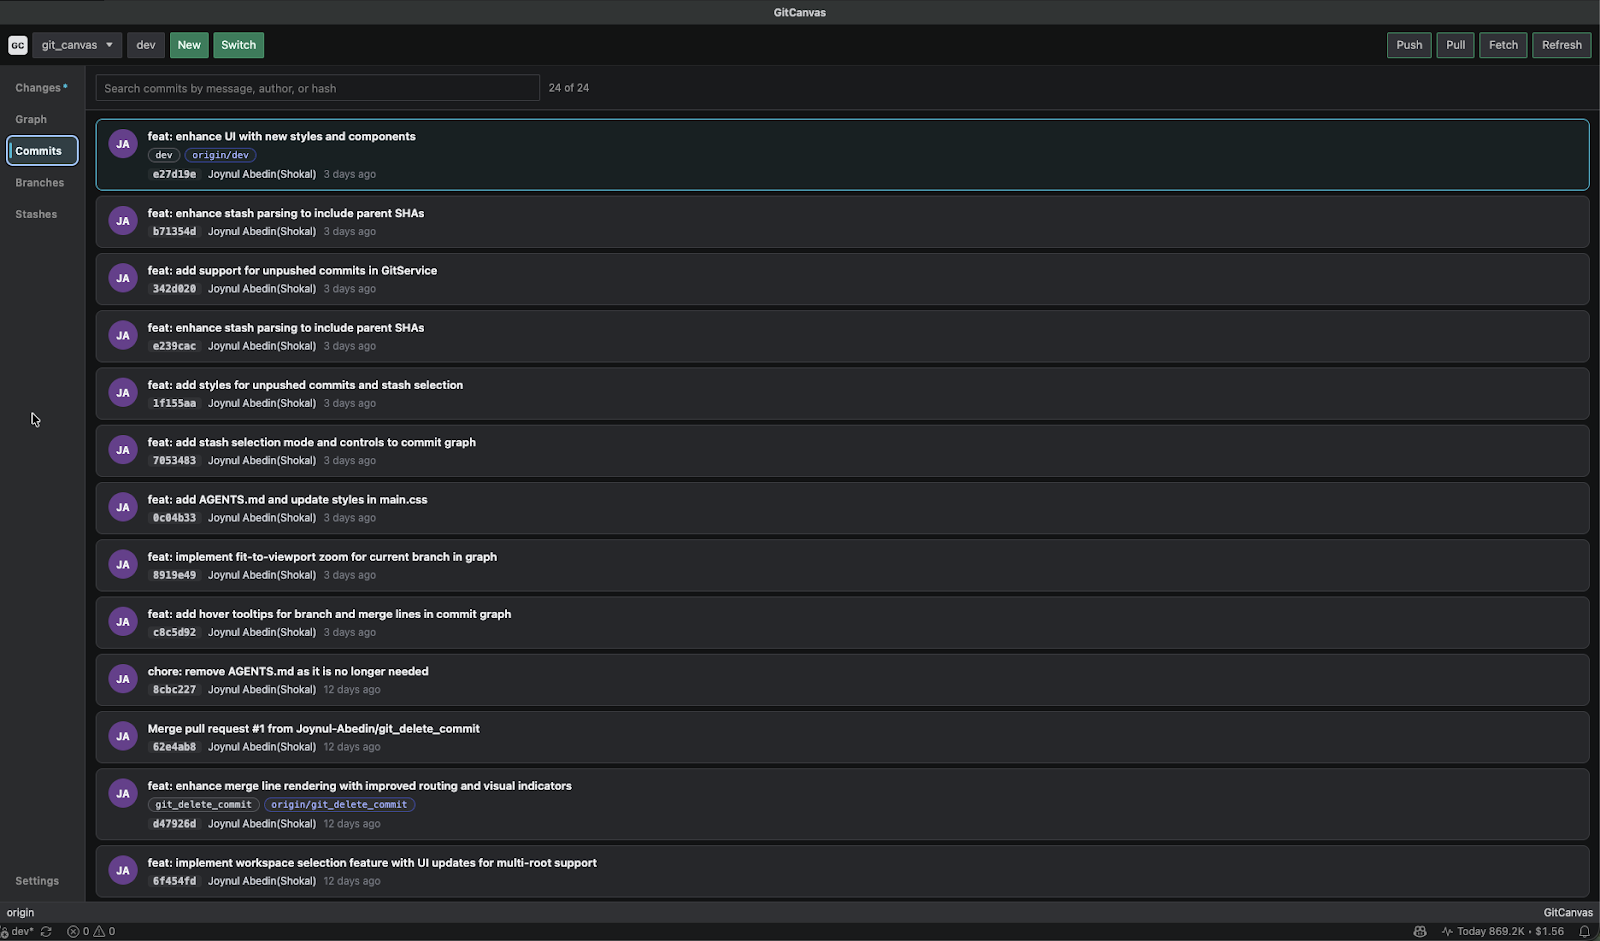Image resolution: width=1600 pixels, height=941 pixels.
Task: Click the JA avatar of commit 6f454fd
Action: tap(123, 870)
